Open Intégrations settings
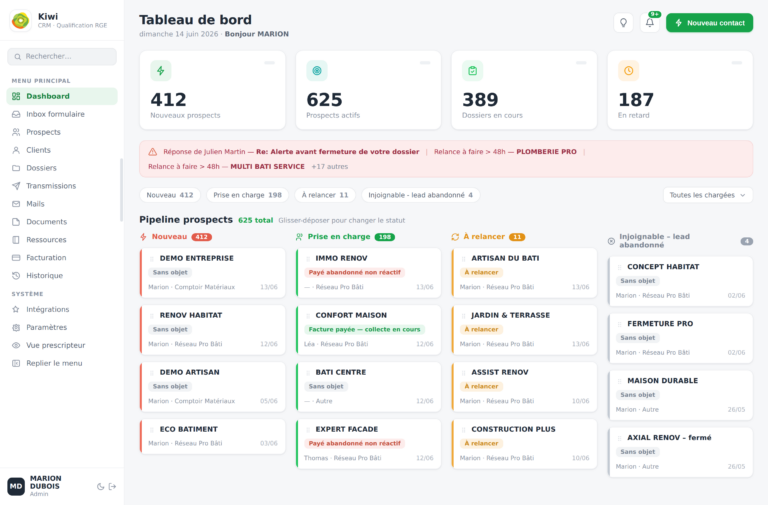The width and height of the screenshot is (768, 505). [62, 309]
